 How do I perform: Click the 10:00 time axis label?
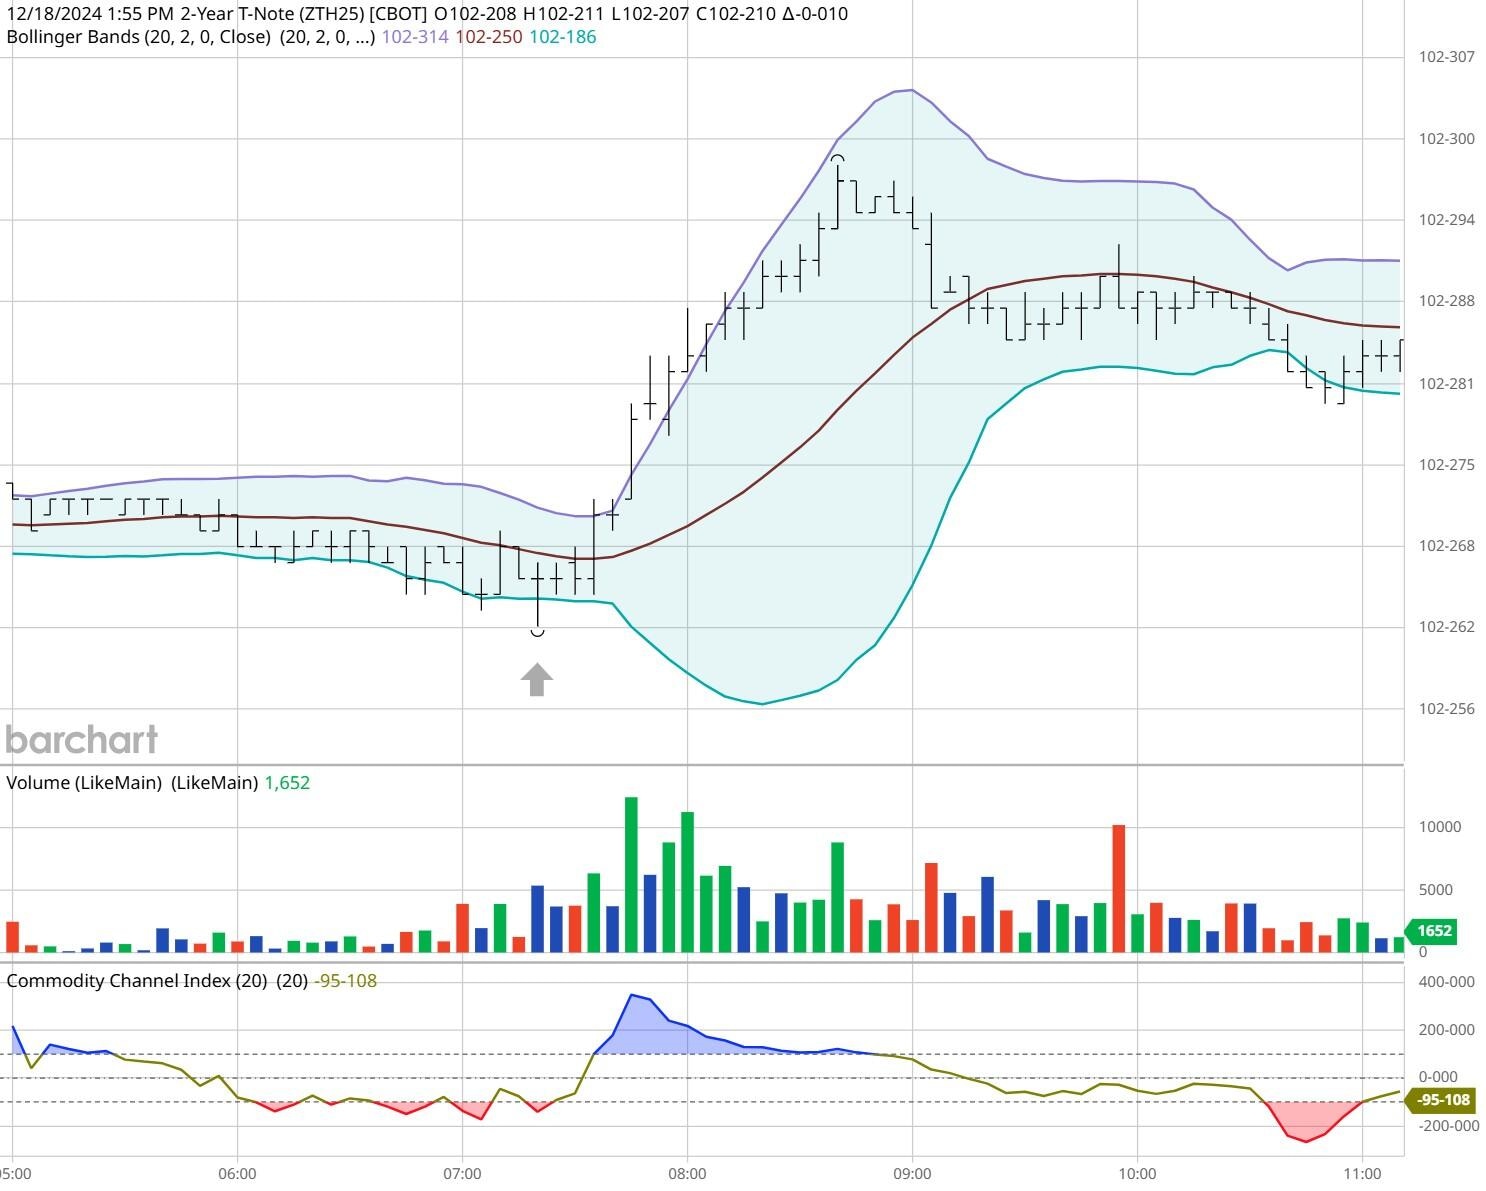[1138, 1174]
